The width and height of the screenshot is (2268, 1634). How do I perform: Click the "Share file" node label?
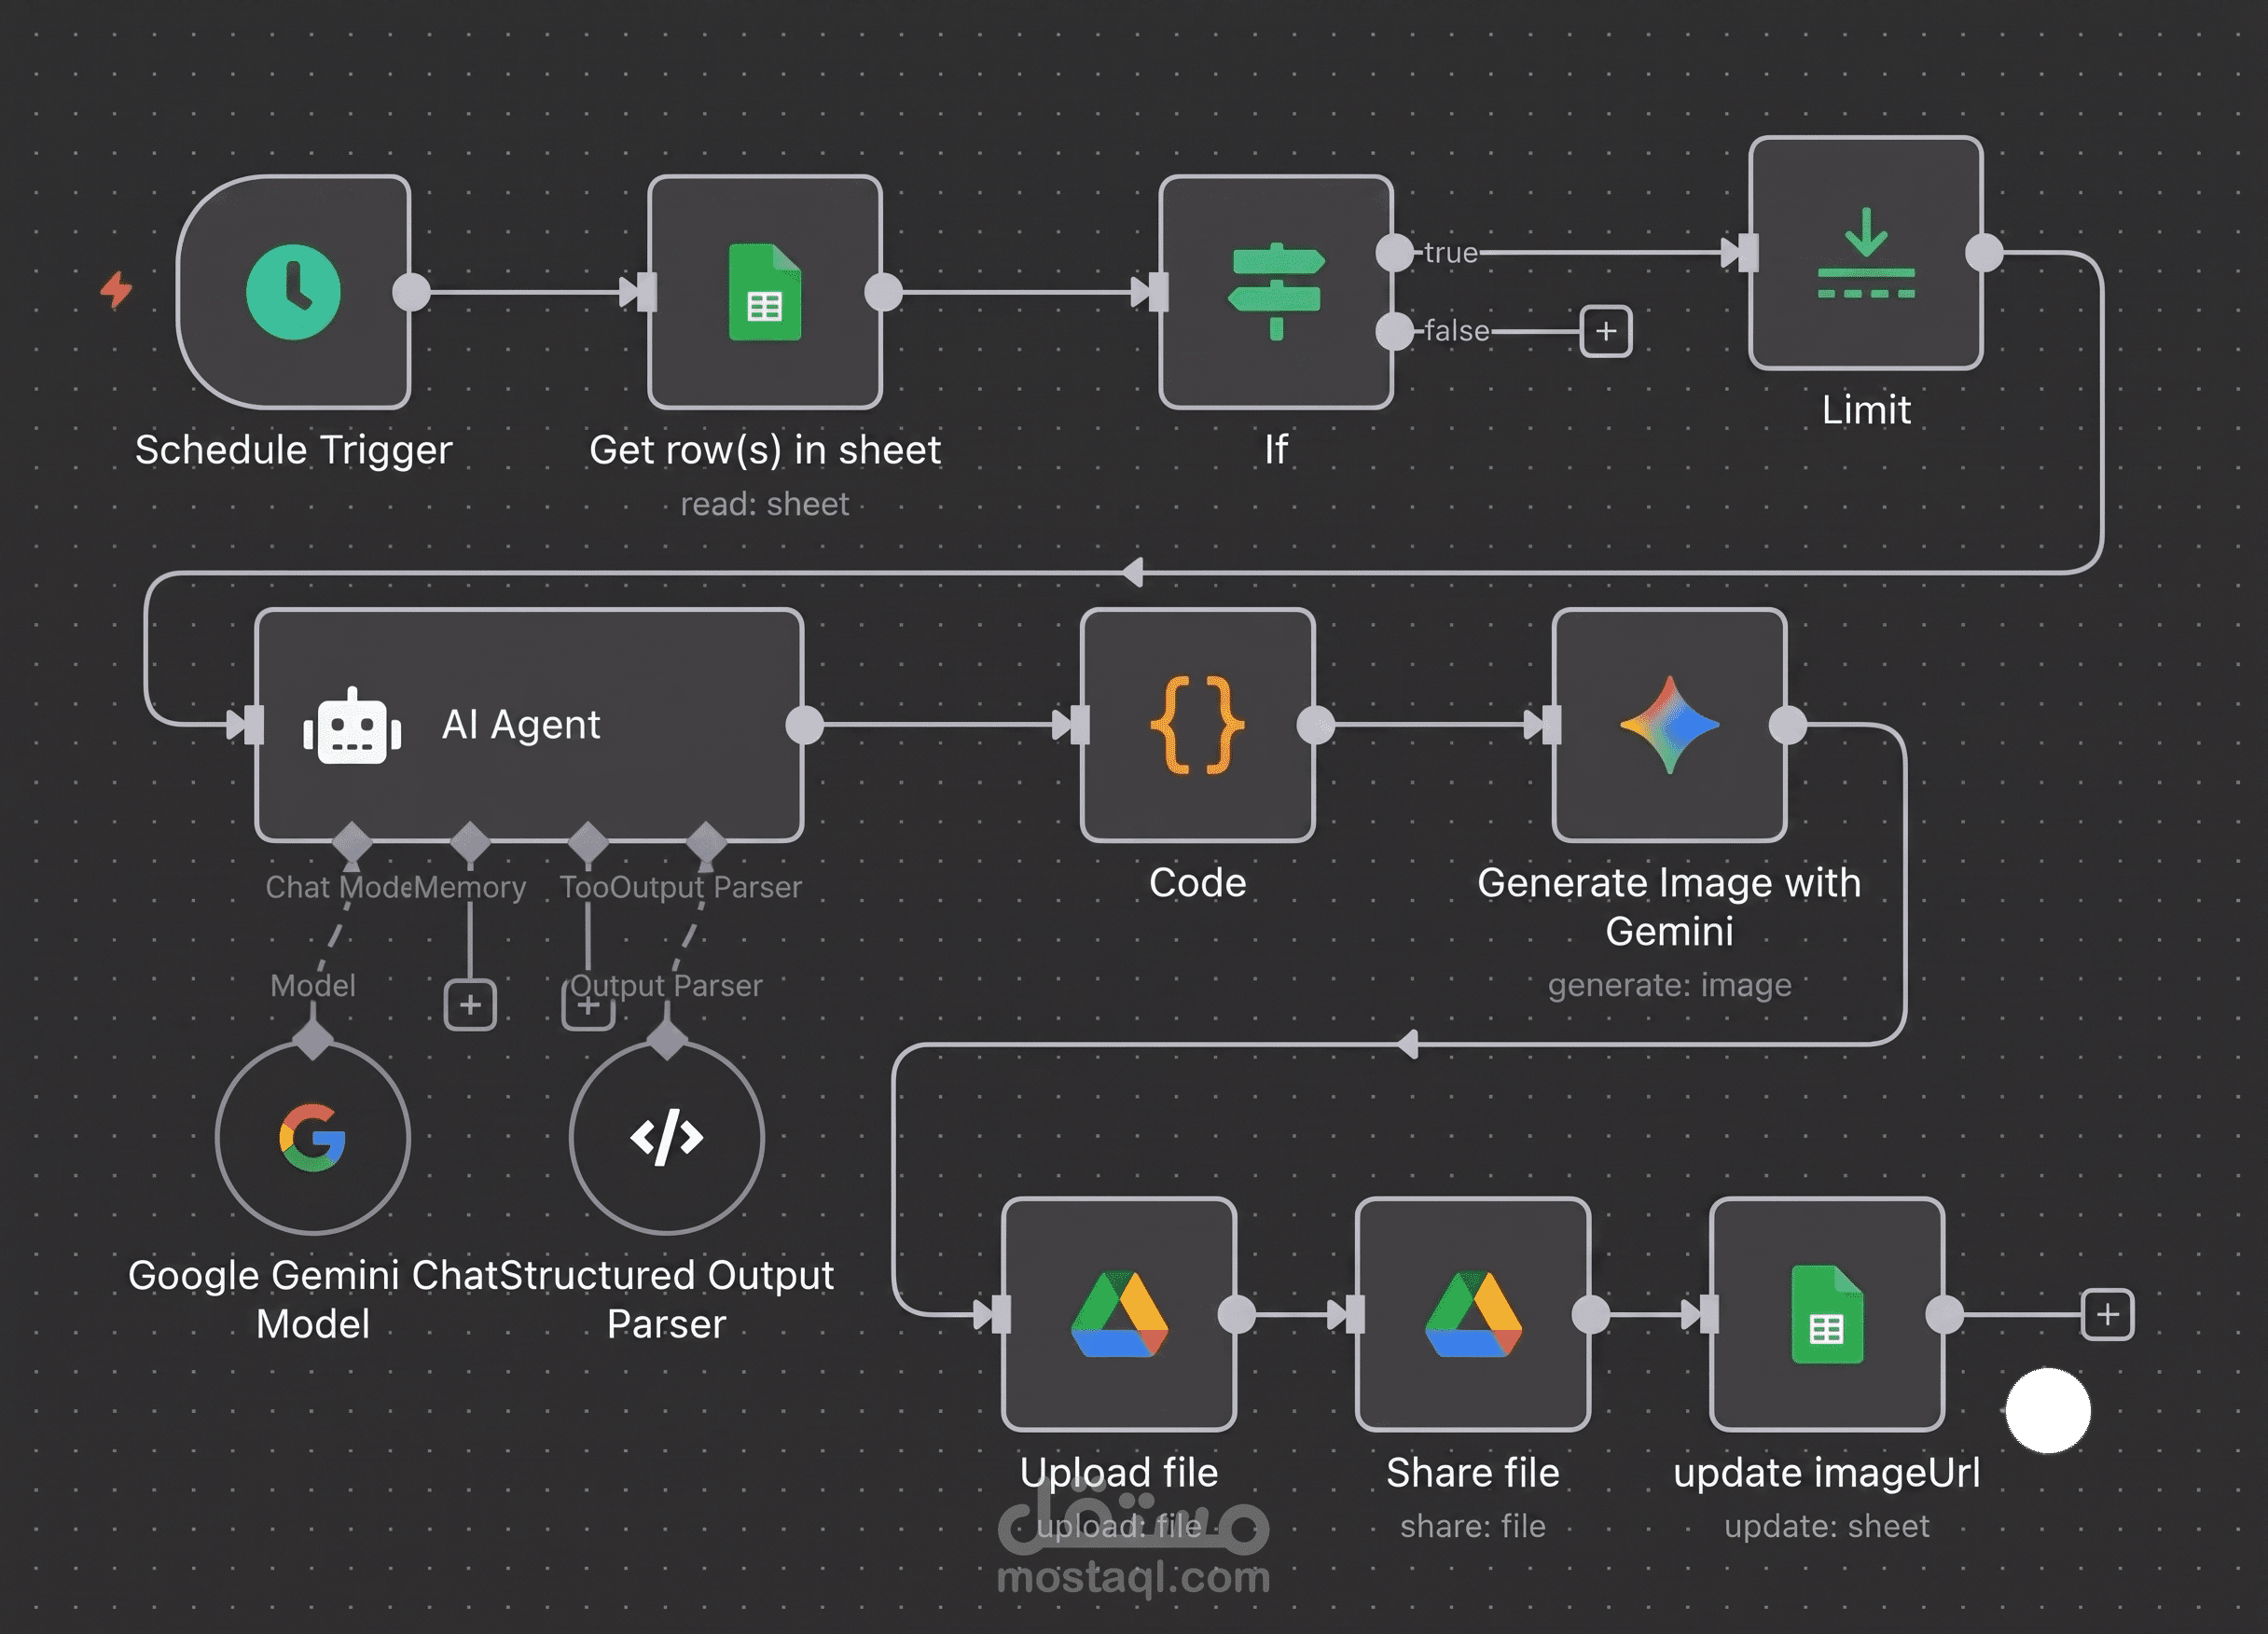[1473, 1473]
